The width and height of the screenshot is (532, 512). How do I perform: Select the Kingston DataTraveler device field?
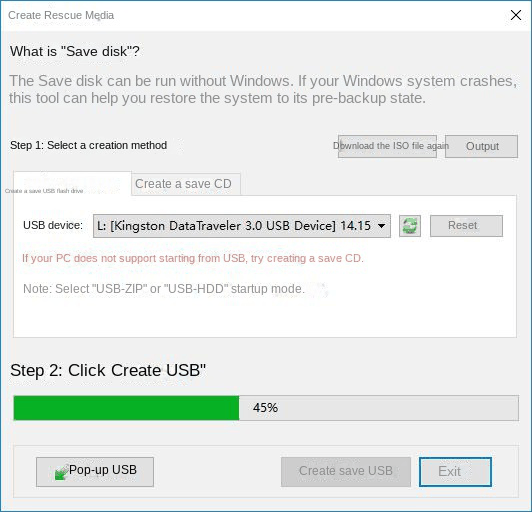click(x=242, y=226)
